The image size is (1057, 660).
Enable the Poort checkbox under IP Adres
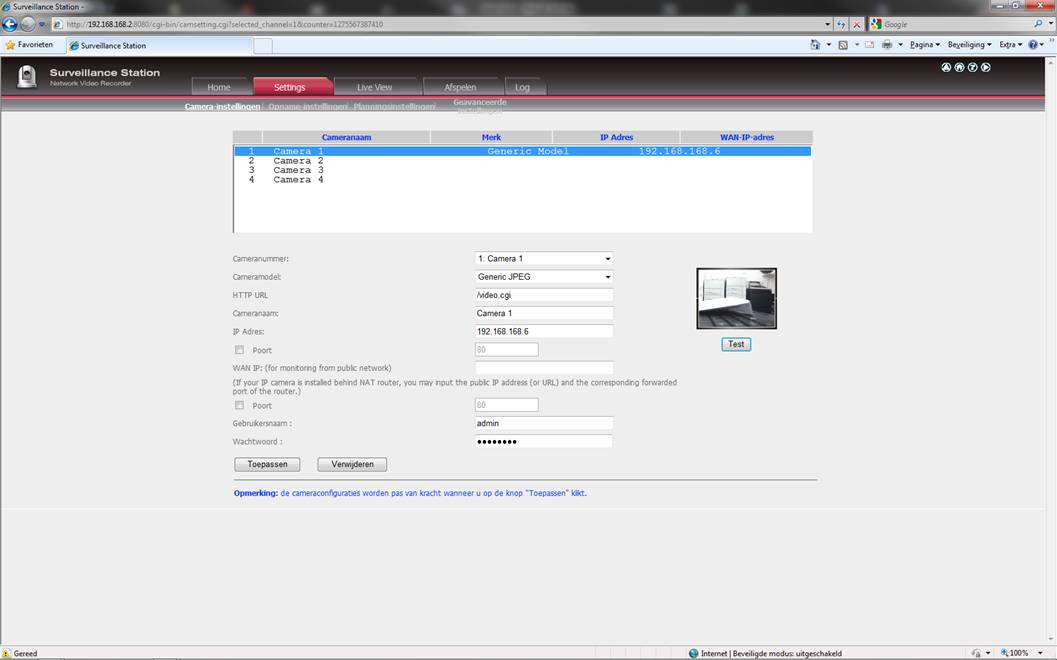(x=239, y=350)
